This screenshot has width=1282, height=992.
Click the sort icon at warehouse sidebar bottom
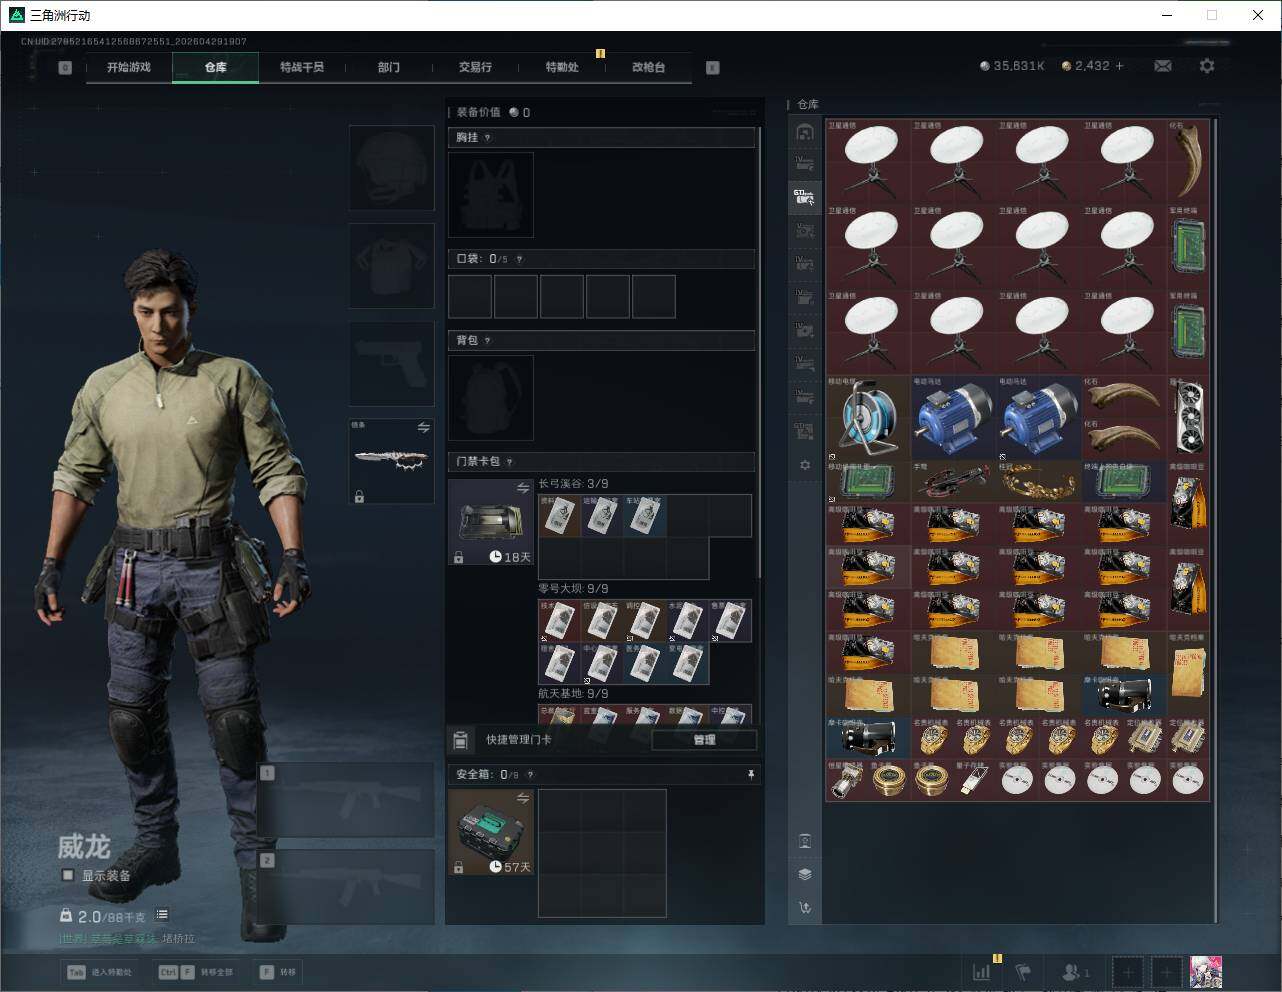pyautogui.click(x=805, y=907)
